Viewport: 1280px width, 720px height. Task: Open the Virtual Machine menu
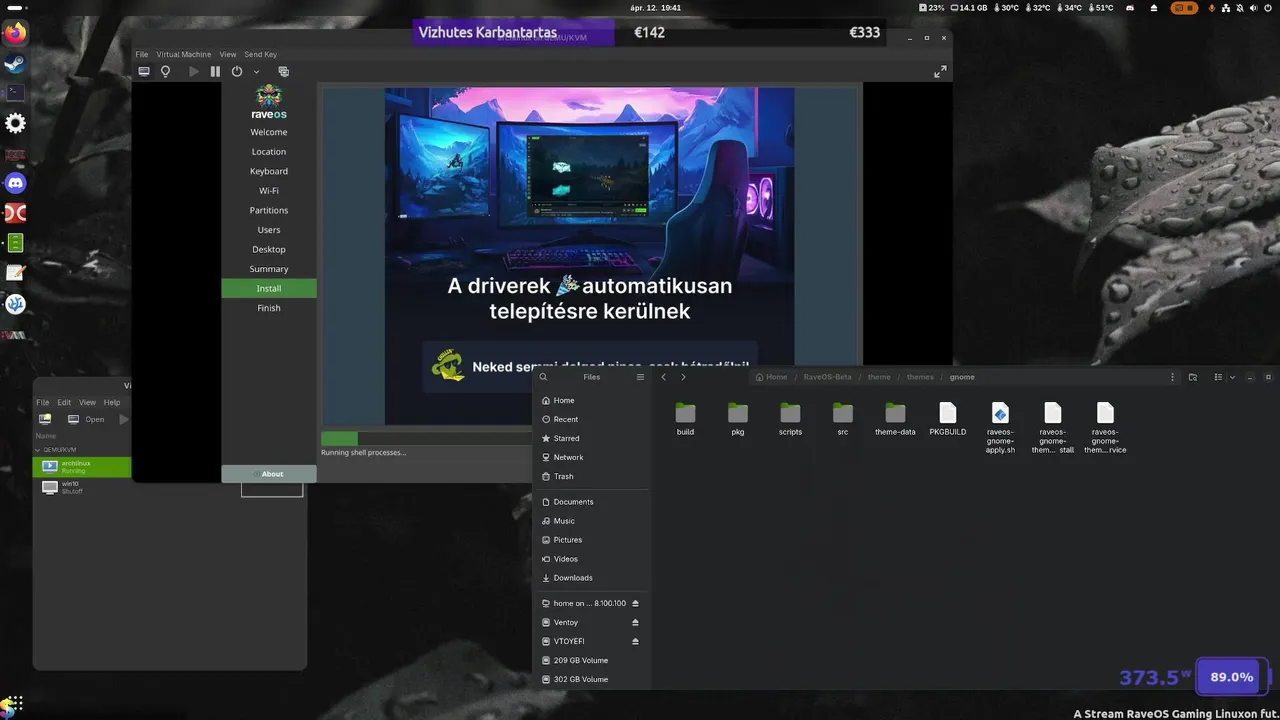pos(184,54)
